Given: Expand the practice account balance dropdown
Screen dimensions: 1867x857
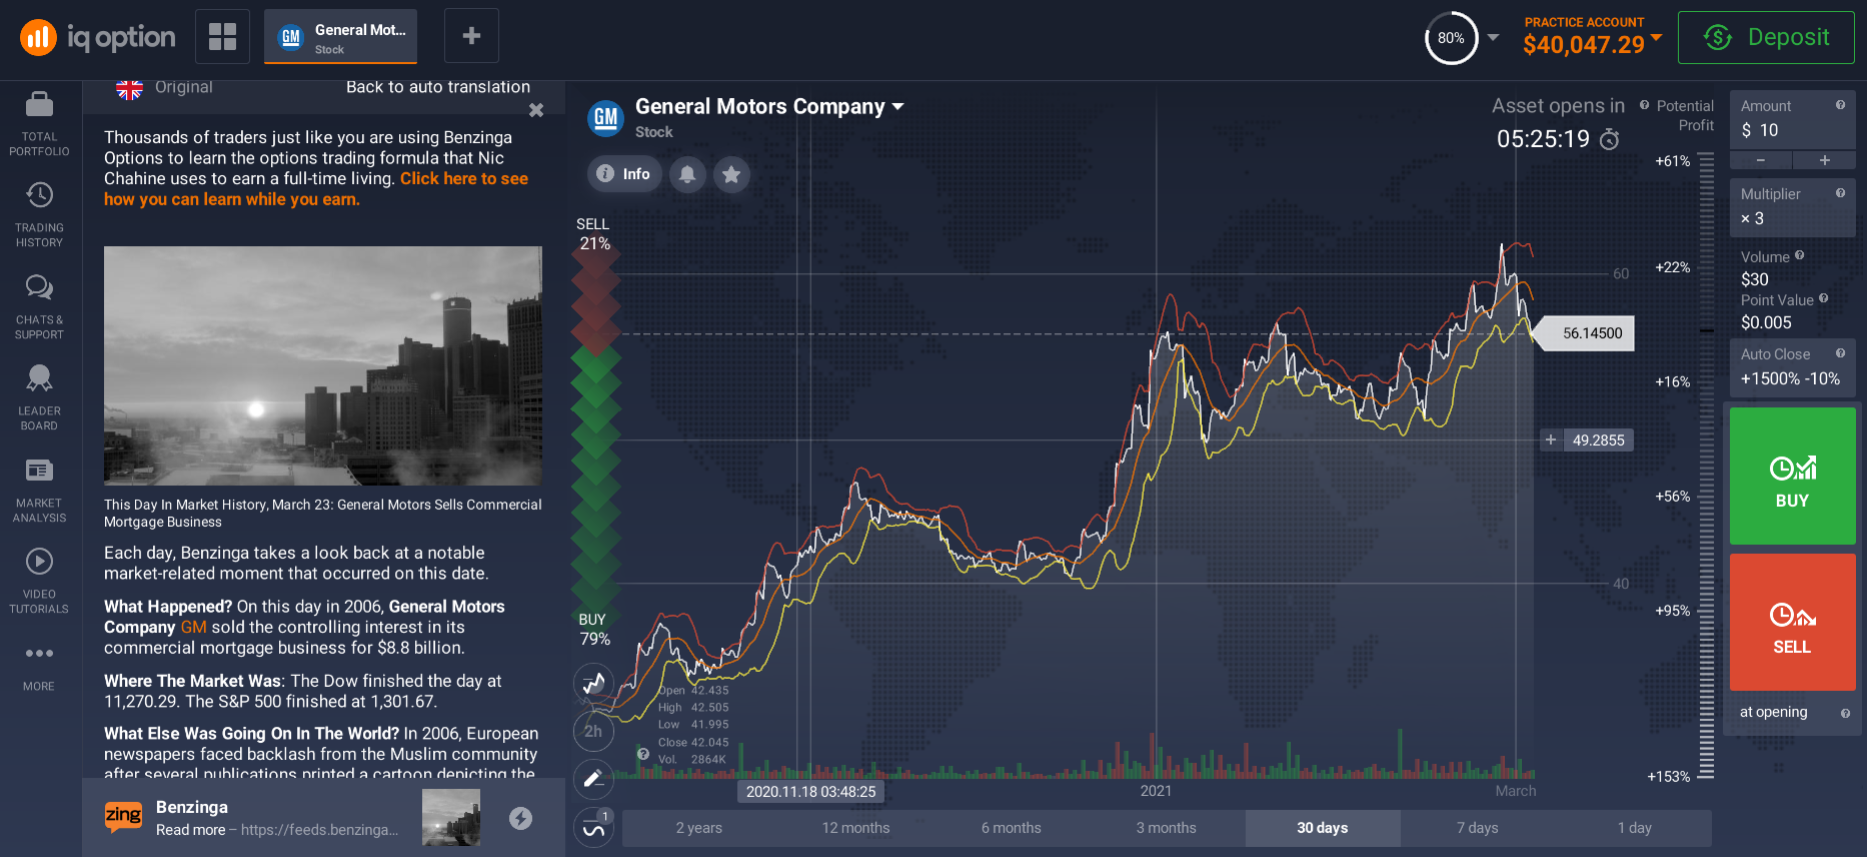Looking at the screenshot, I should 1656,38.
